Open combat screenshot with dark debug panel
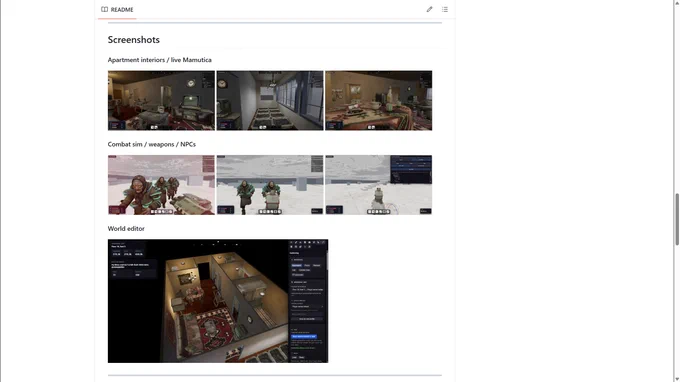This screenshot has height=382, width=680. (379, 185)
